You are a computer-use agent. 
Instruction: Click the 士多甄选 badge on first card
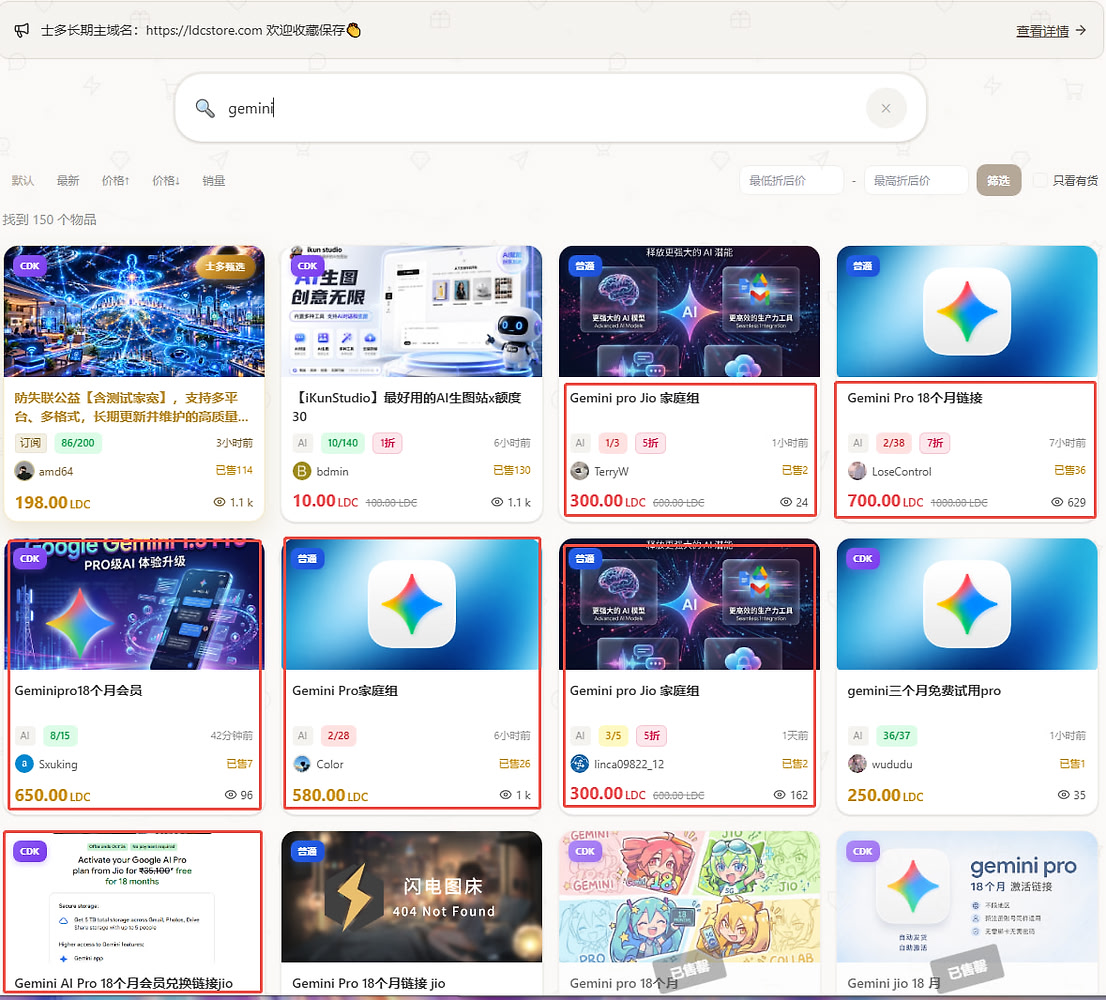pyautogui.click(x=225, y=266)
